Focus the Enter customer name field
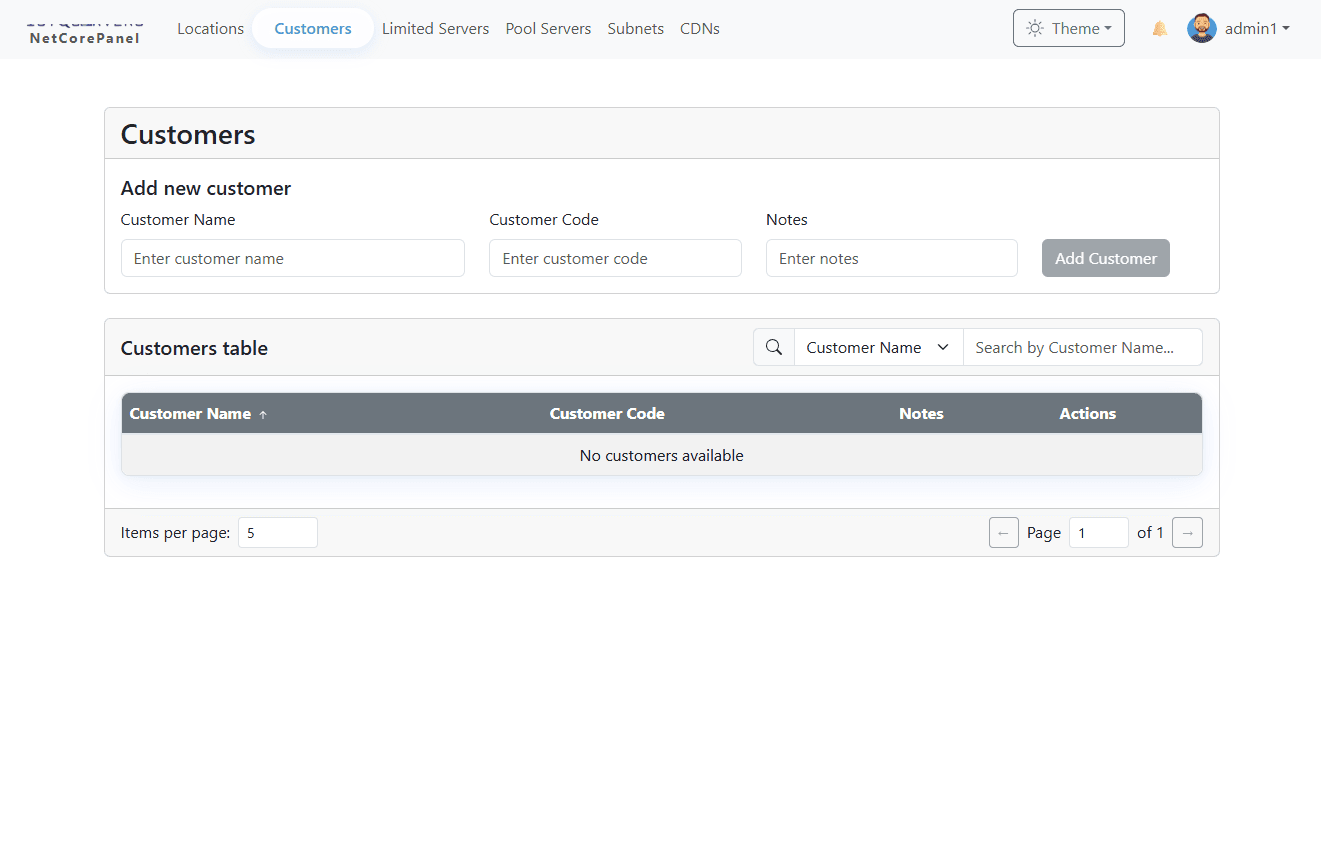This screenshot has height=850, width=1321. [x=293, y=258]
